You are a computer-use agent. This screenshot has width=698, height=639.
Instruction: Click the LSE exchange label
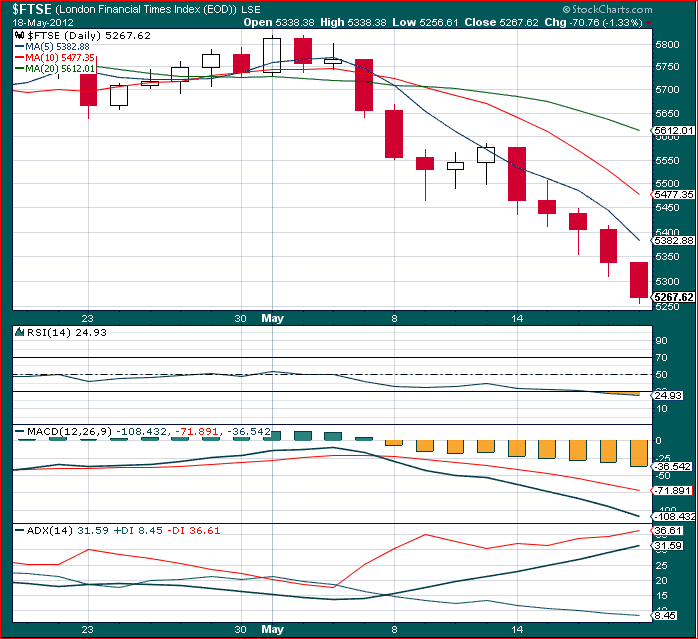tap(251, 9)
